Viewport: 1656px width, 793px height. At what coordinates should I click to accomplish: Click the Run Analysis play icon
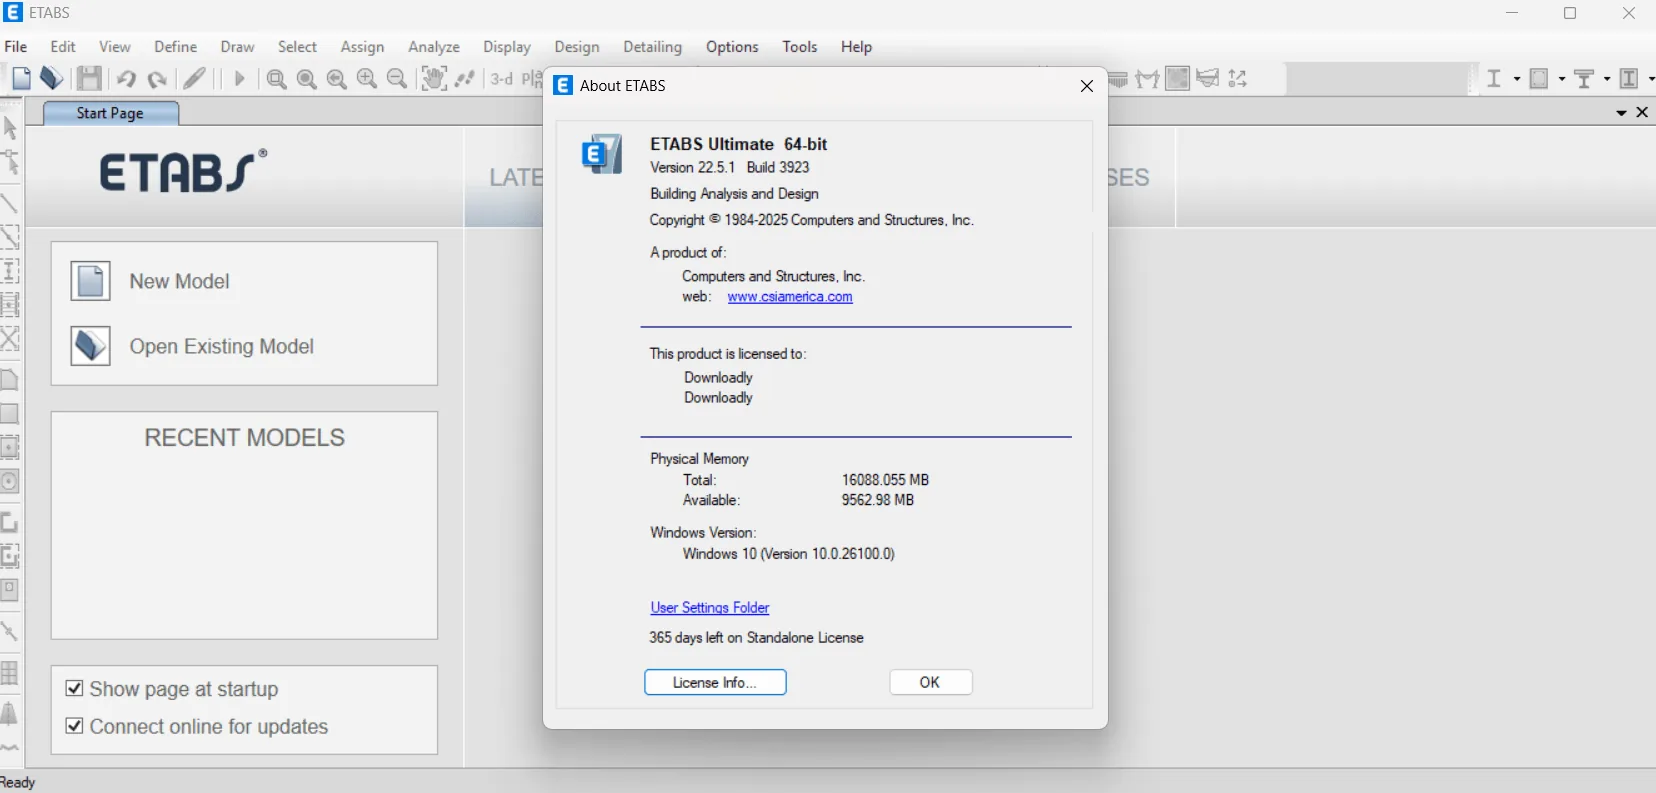(x=239, y=79)
